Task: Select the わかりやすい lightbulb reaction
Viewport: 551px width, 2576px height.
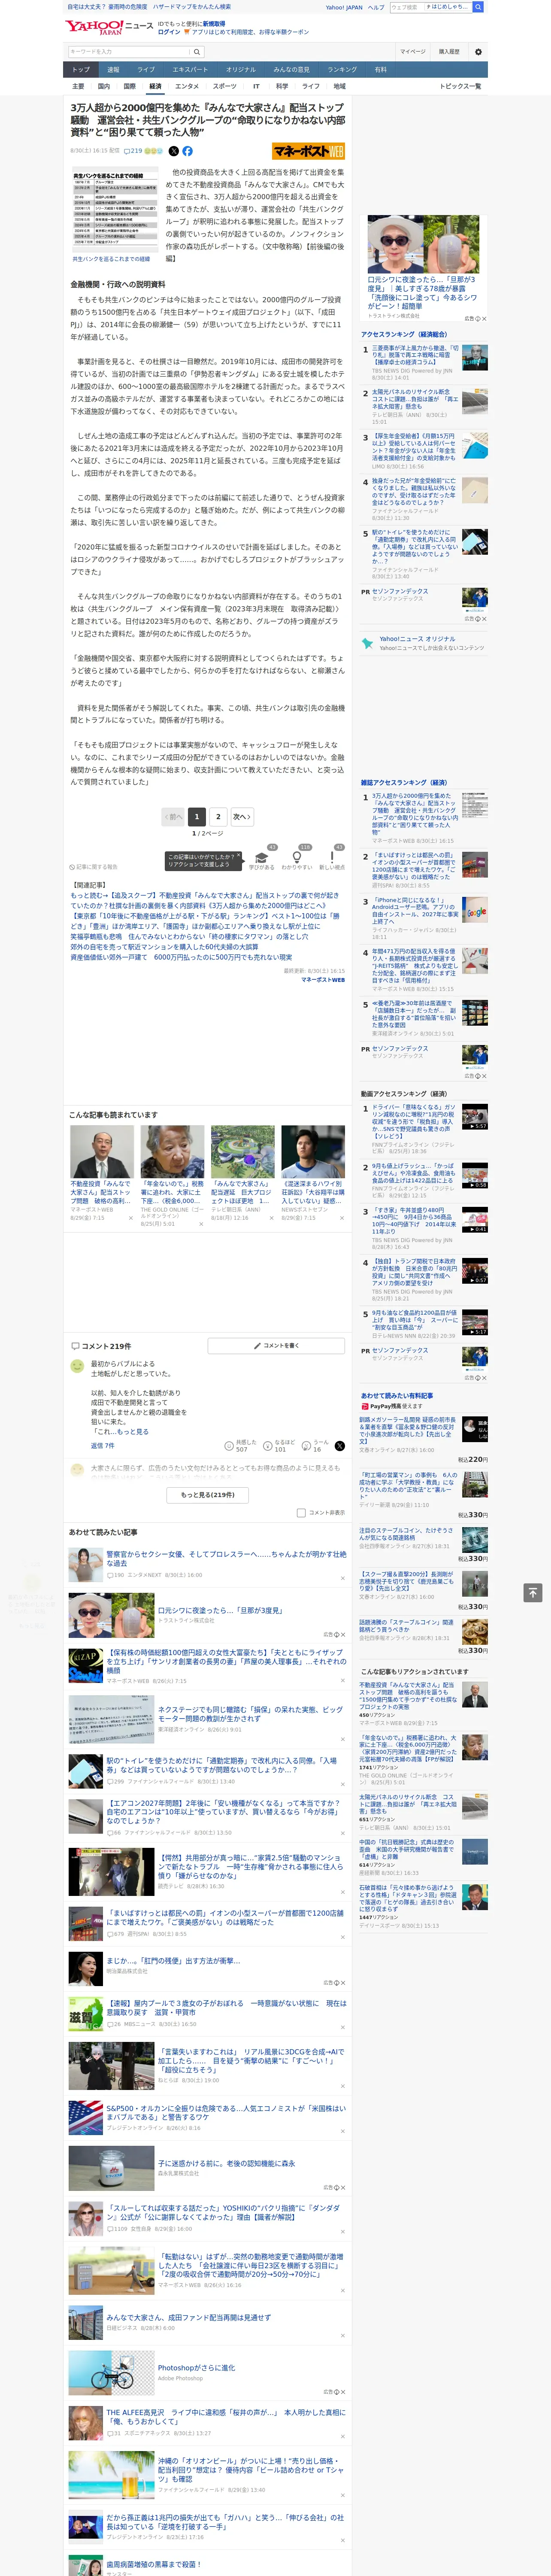Action: [x=297, y=859]
